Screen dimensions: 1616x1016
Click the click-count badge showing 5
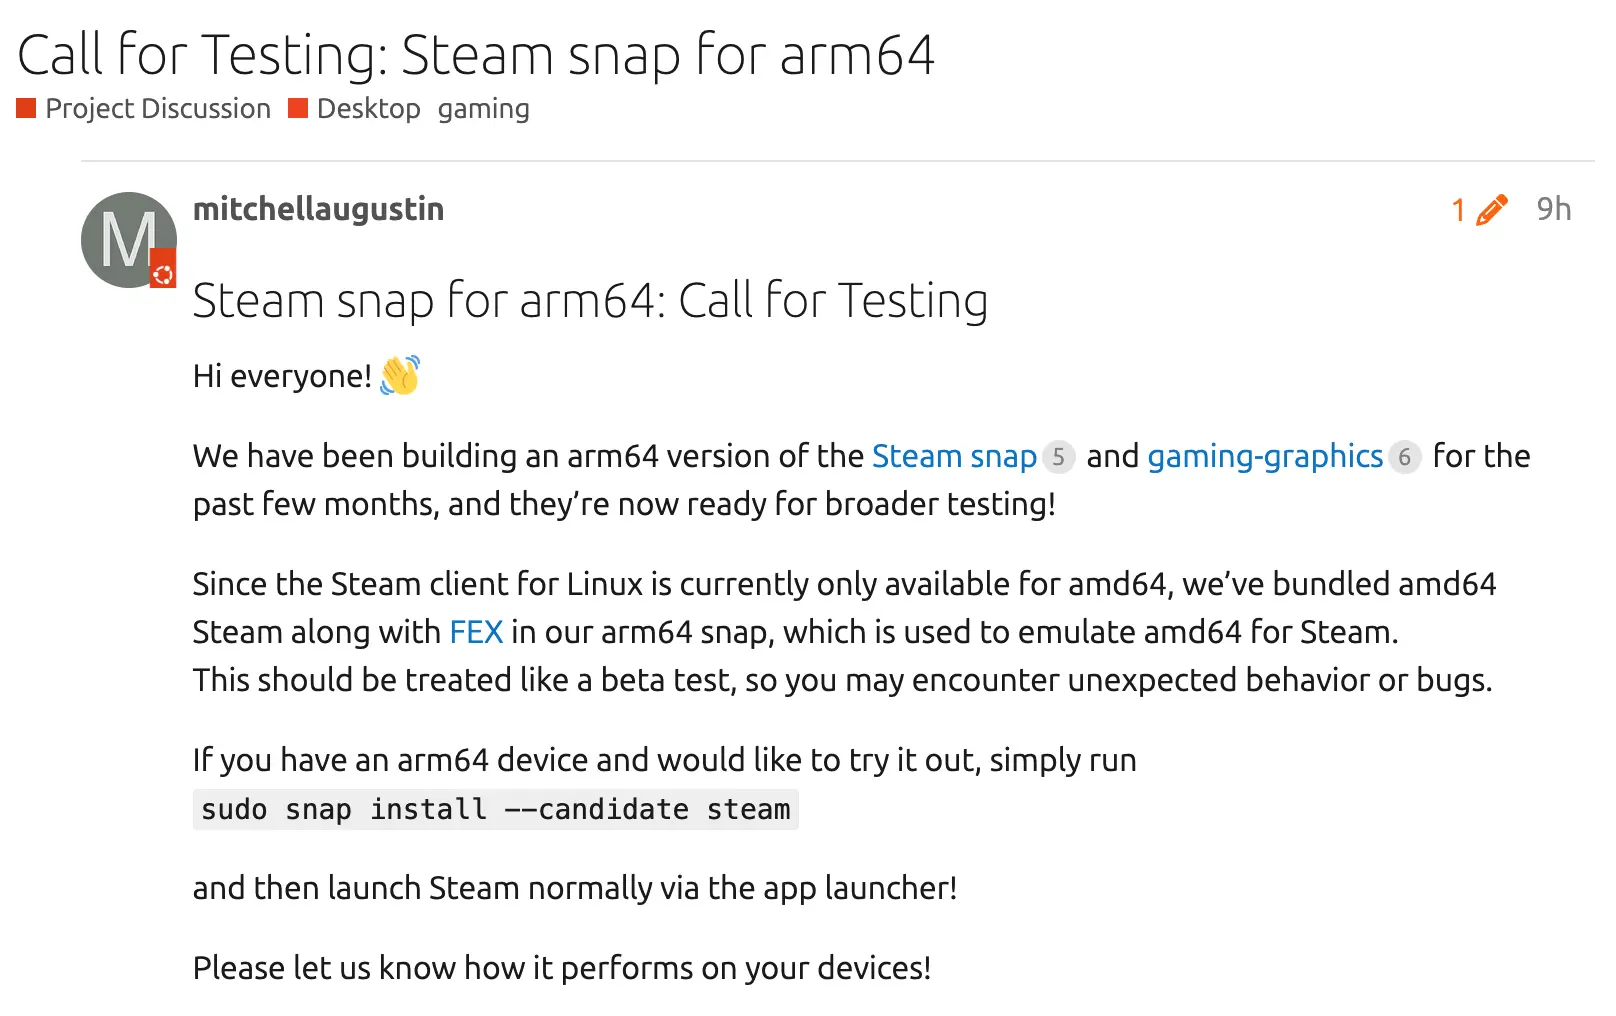point(1058,457)
